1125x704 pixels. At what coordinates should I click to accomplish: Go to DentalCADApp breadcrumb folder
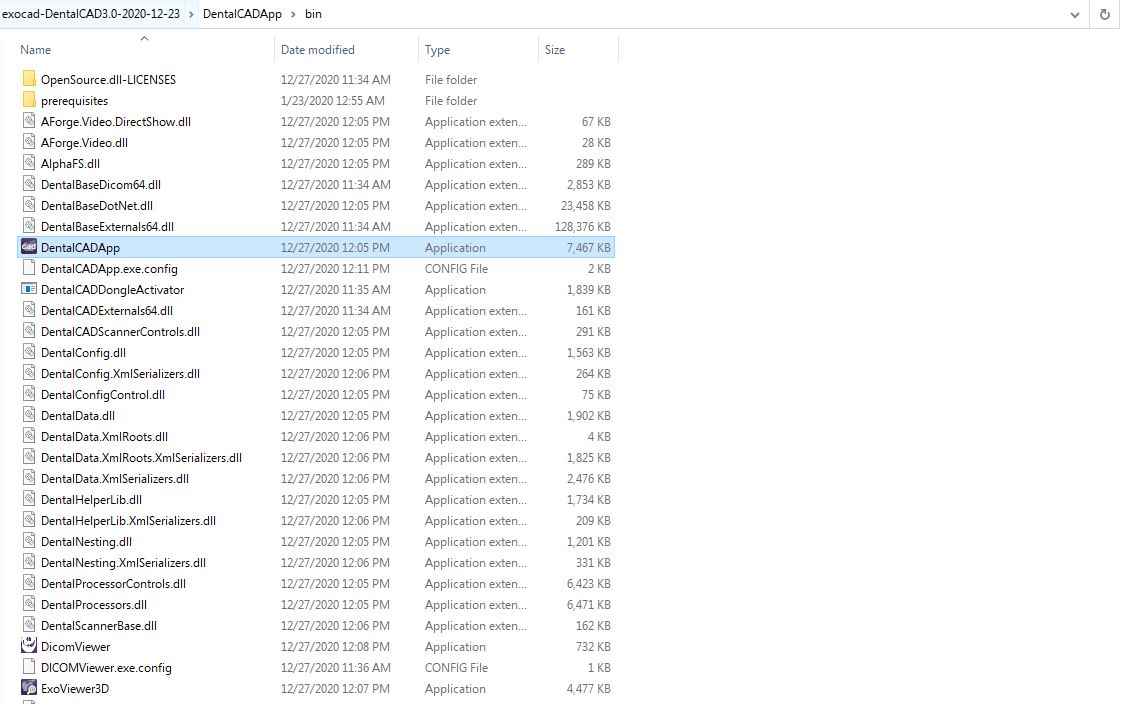click(x=243, y=14)
